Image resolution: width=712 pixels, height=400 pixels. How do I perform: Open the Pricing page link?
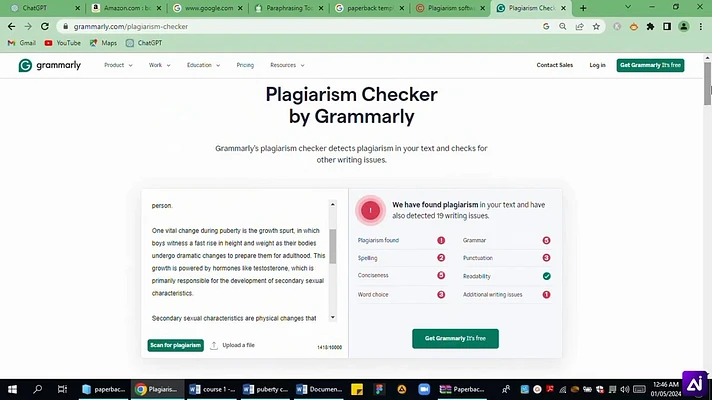245,65
